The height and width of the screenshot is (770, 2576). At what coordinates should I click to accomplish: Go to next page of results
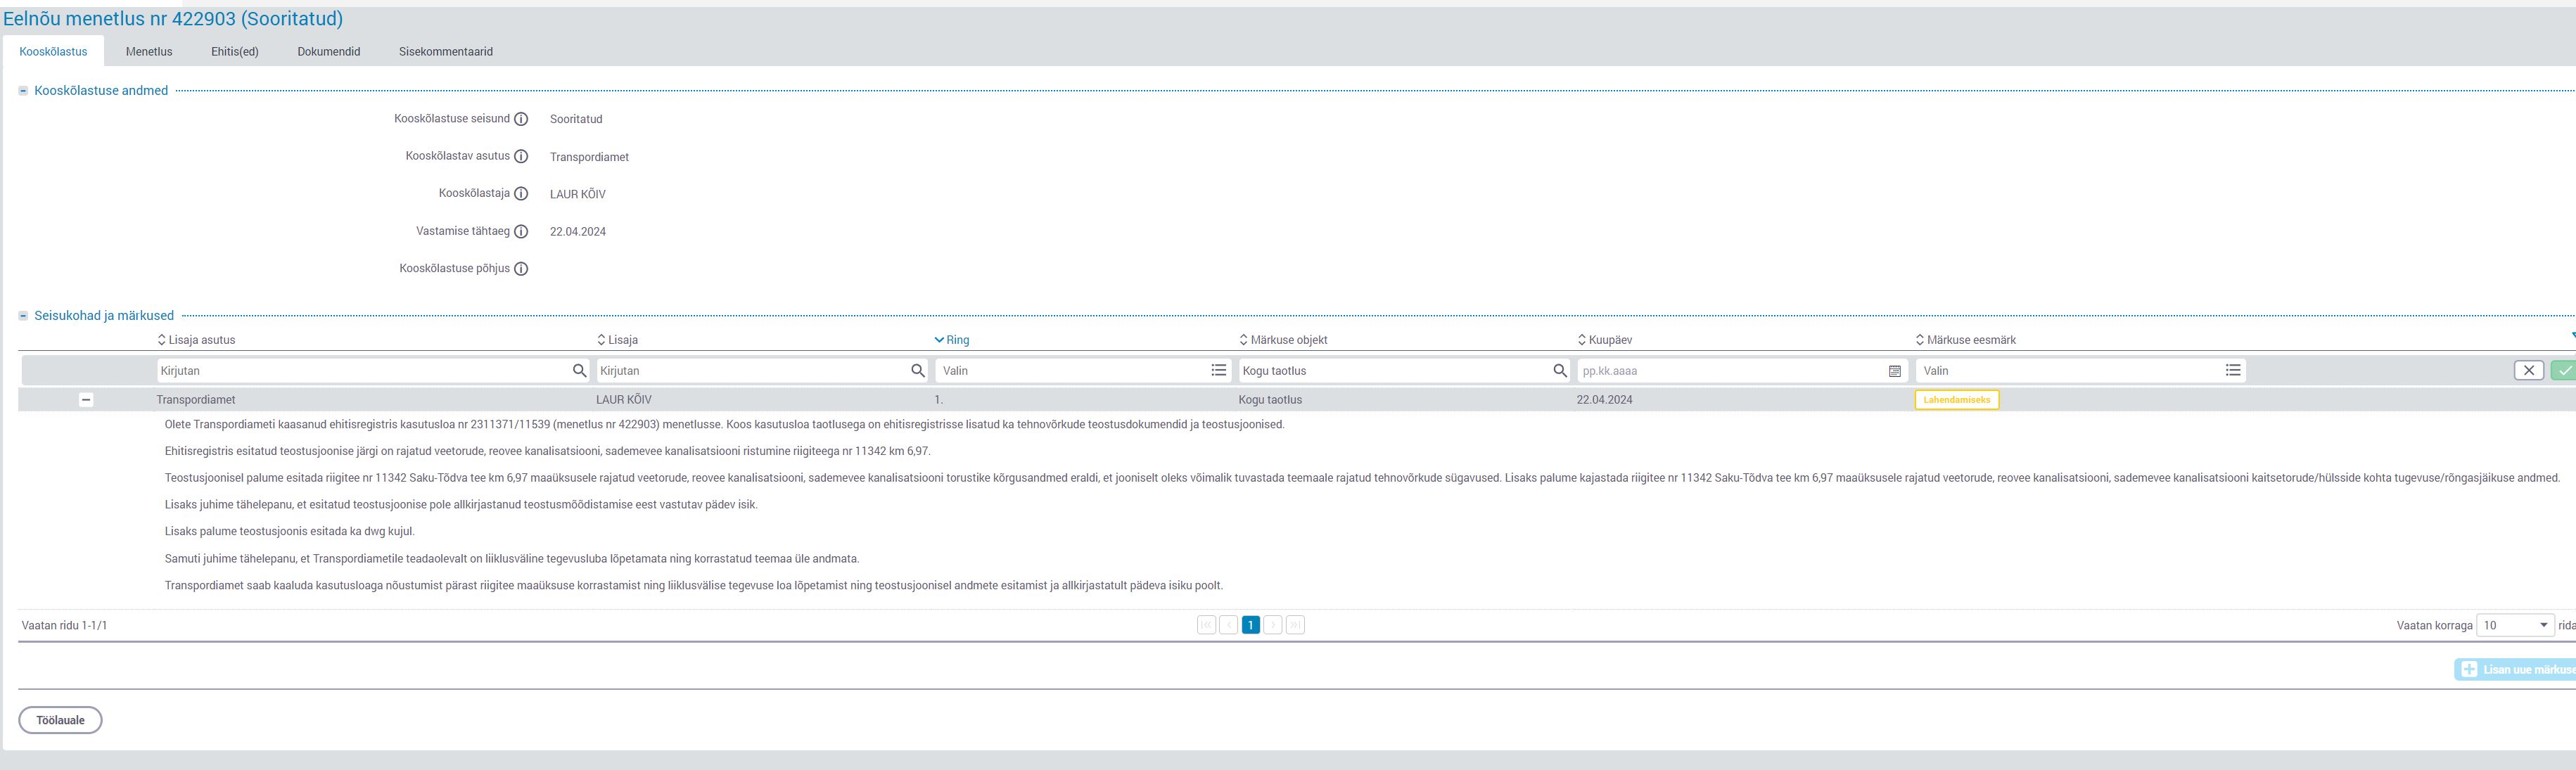pos(1273,625)
